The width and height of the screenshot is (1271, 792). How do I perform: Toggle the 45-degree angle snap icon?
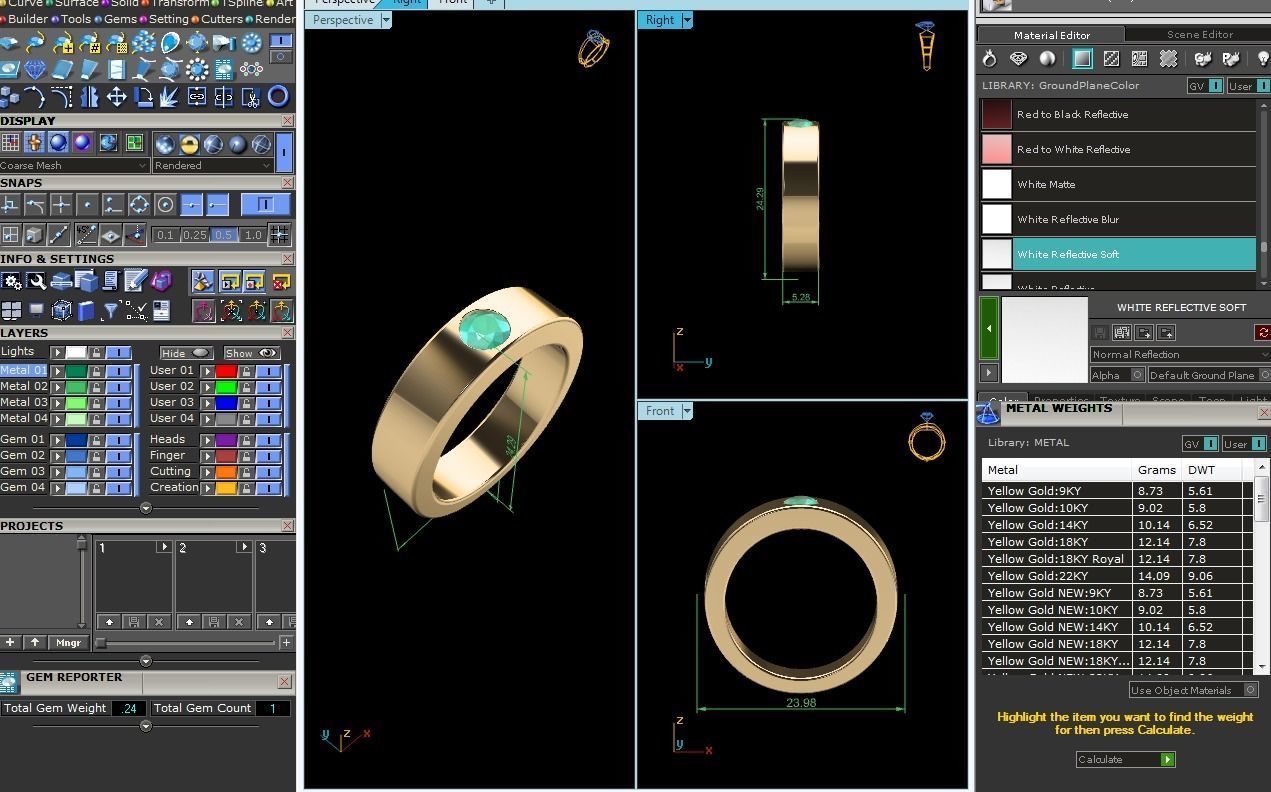[x=86, y=235]
